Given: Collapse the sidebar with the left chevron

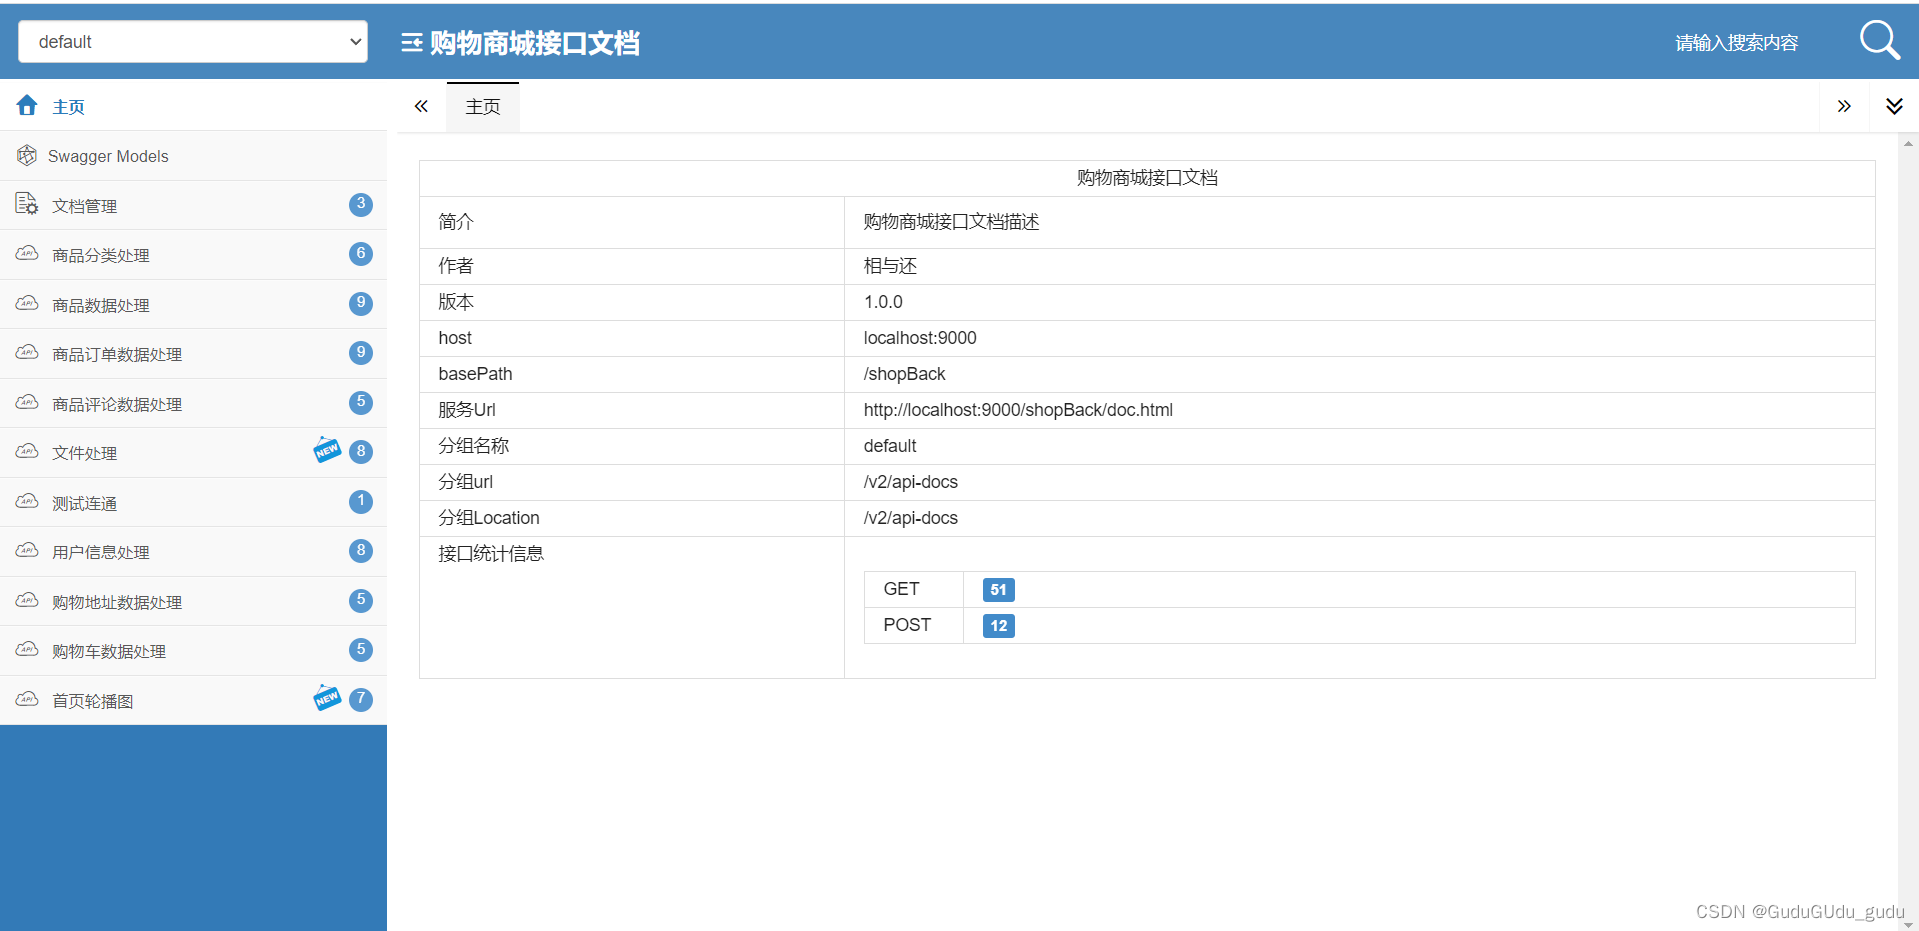Looking at the screenshot, I should (x=421, y=105).
